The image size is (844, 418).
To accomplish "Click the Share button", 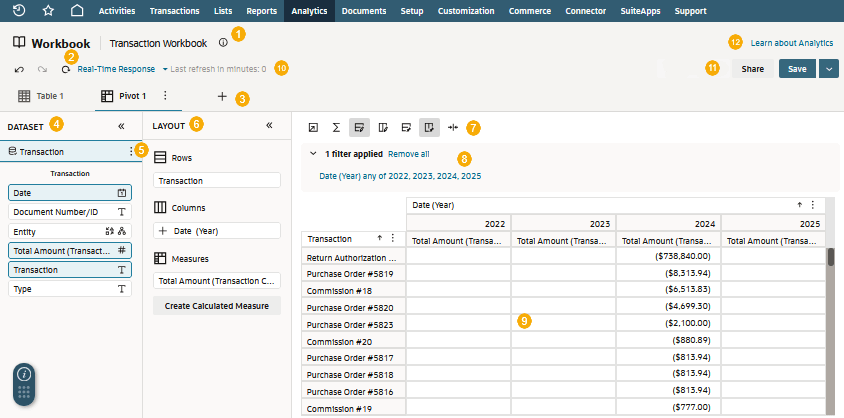I will (x=752, y=69).
